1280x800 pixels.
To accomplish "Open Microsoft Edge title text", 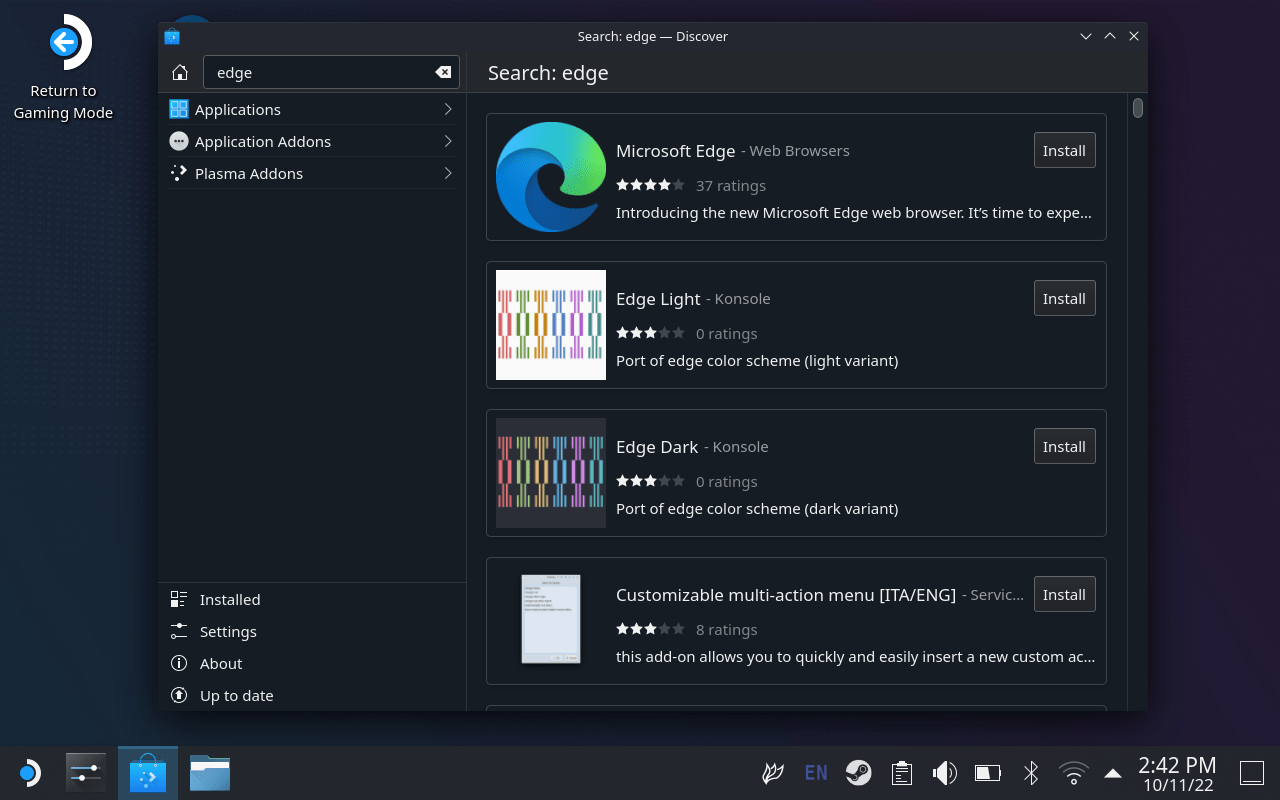I will click(675, 151).
